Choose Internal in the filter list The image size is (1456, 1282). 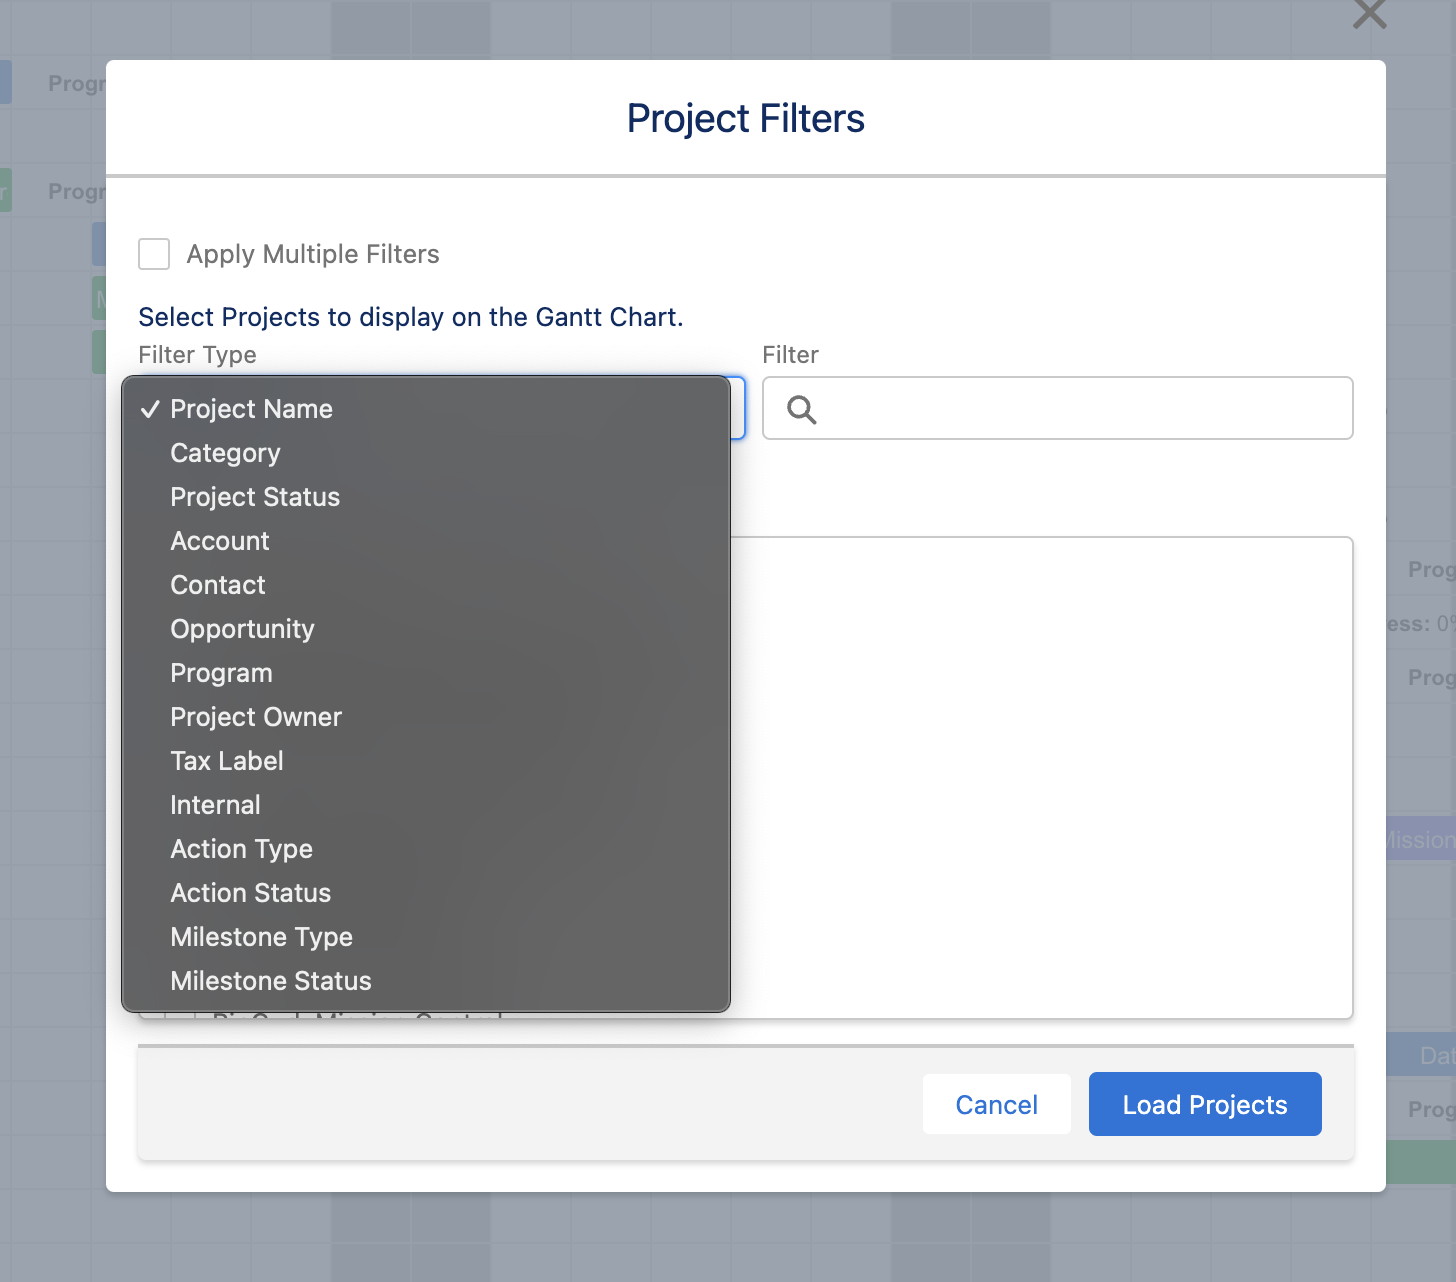click(216, 804)
